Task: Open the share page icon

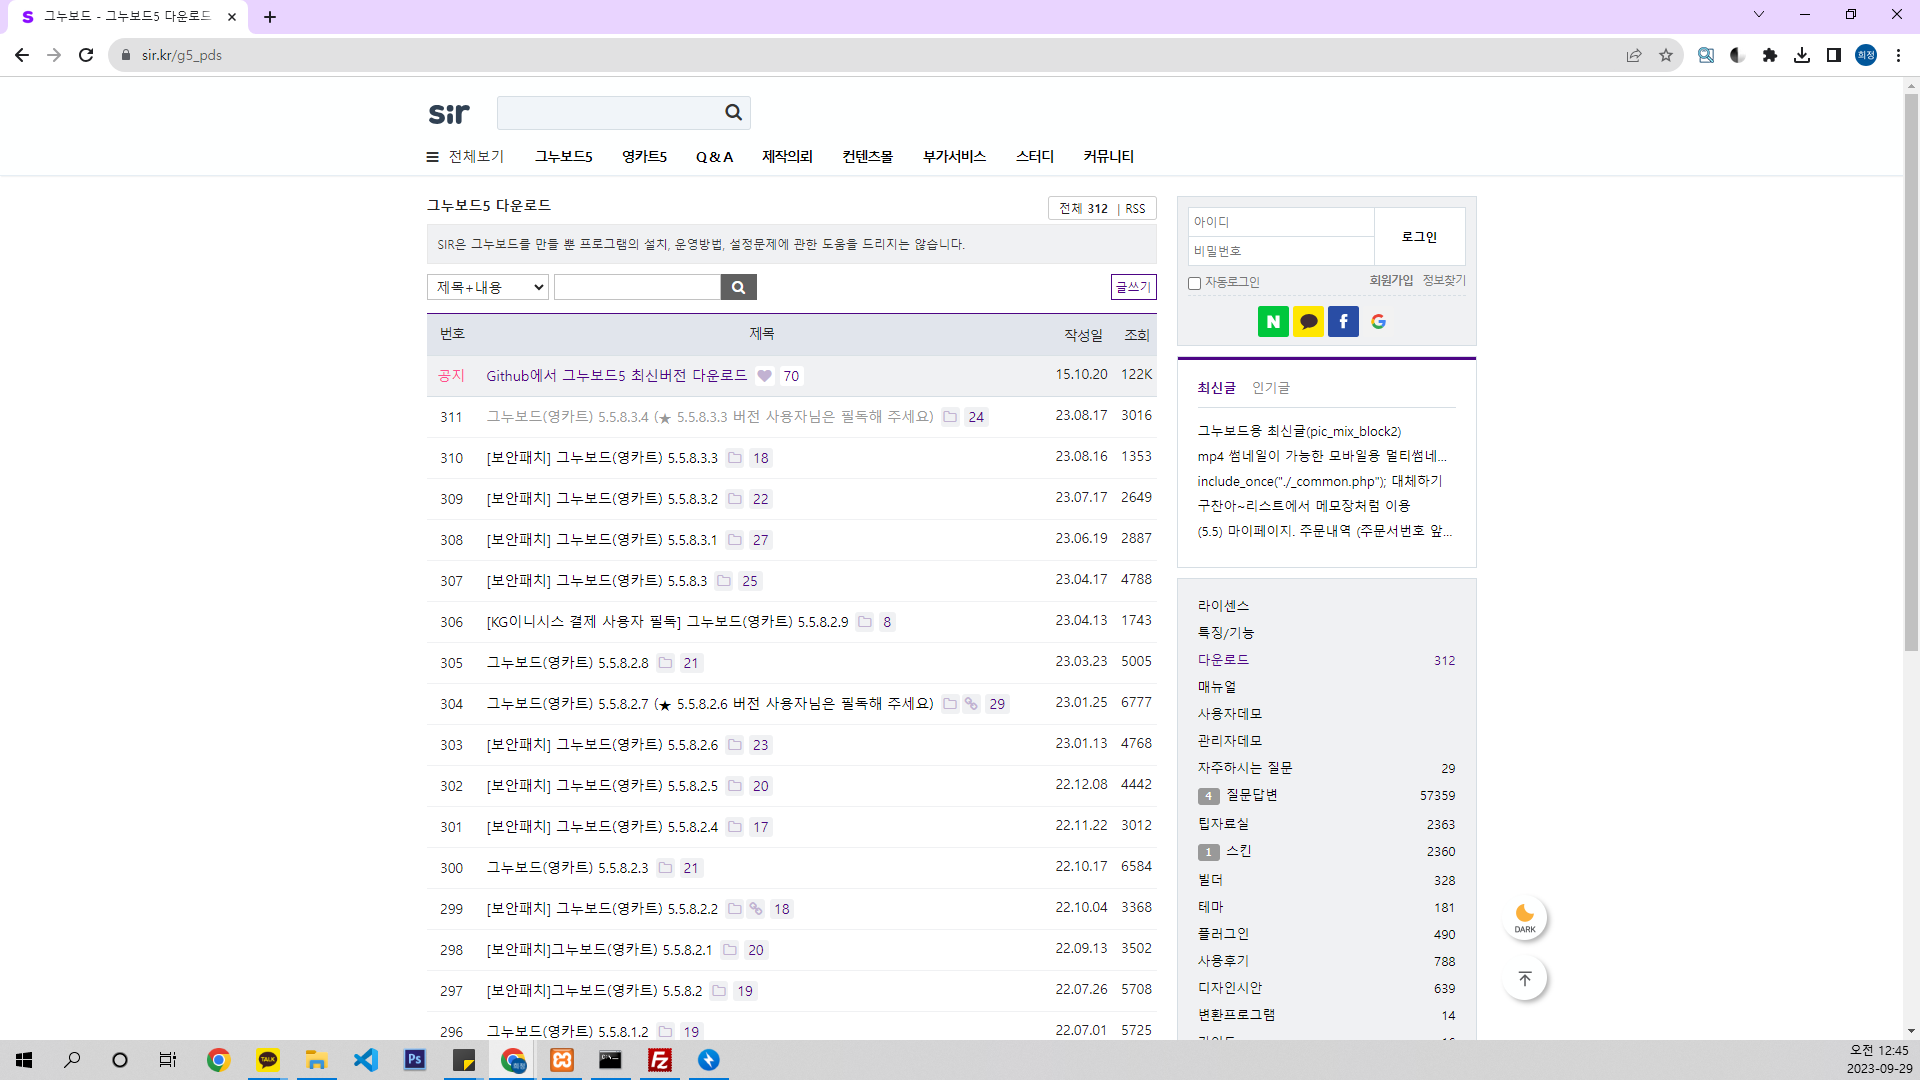Action: tap(1634, 55)
